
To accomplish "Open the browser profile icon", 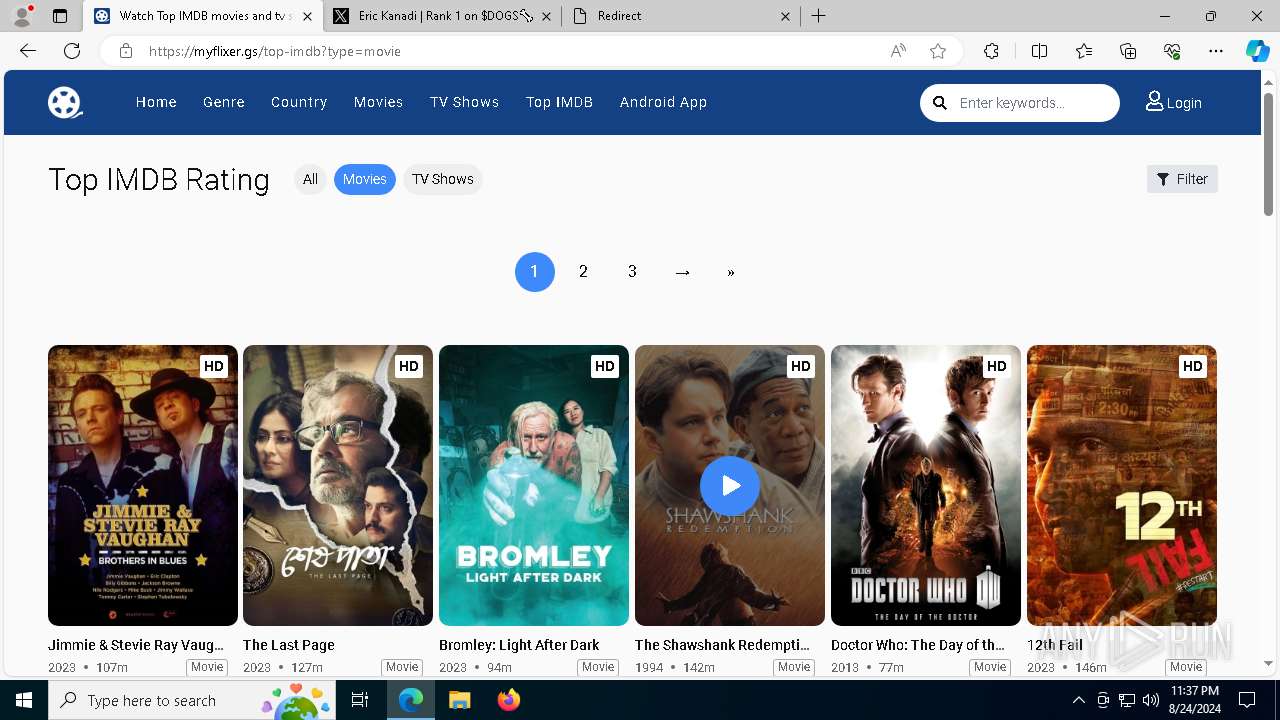I will (22, 16).
